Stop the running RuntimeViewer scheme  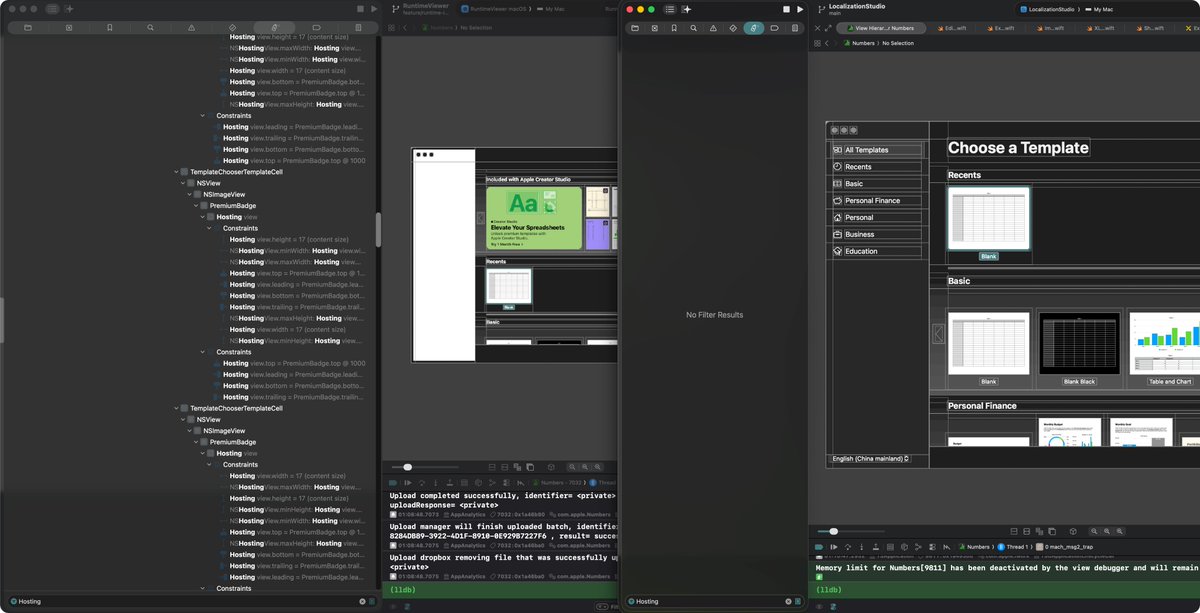click(360, 9)
